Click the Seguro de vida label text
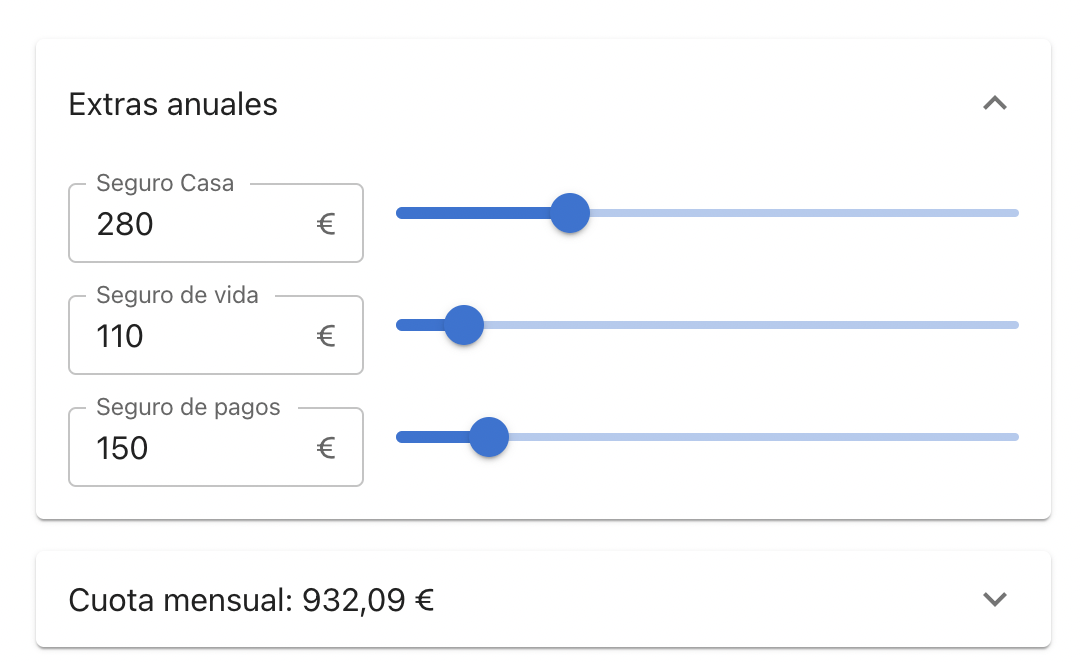The image size is (1080, 662). (x=177, y=295)
